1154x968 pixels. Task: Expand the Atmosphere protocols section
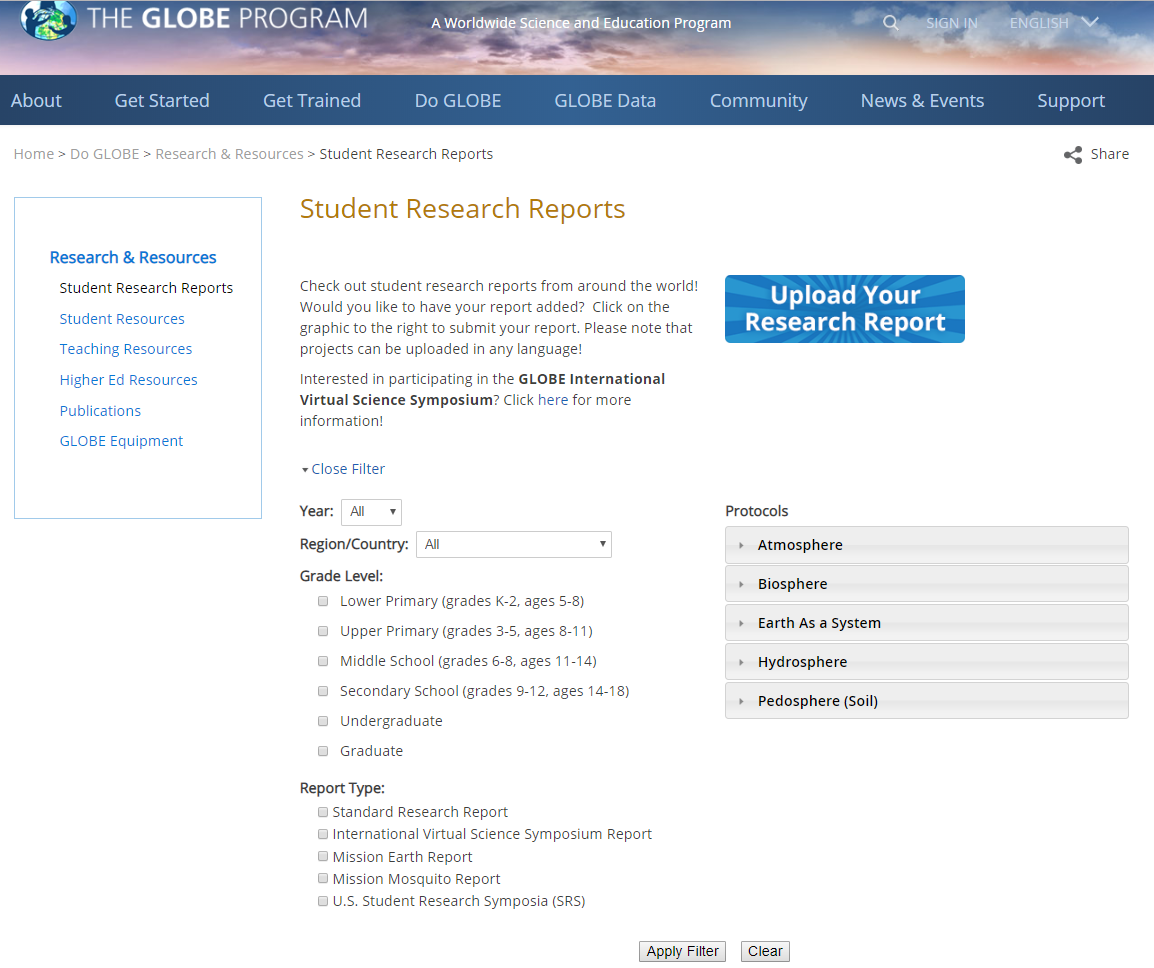[927, 545]
